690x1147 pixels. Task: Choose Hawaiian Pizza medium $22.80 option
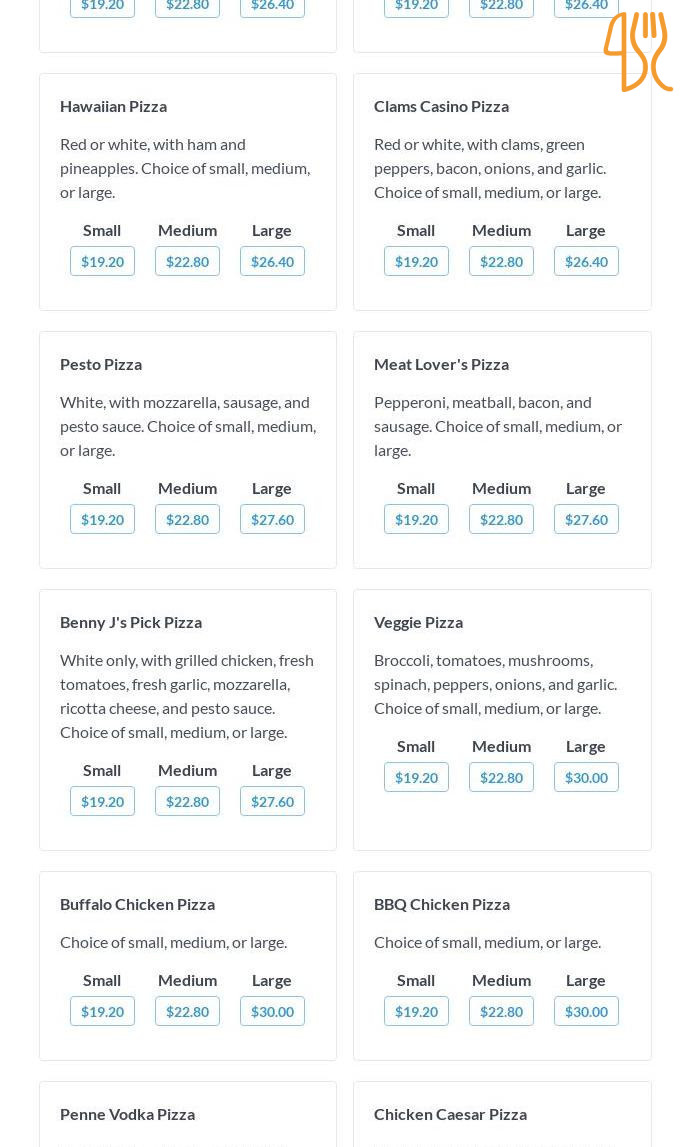click(187, 262)
